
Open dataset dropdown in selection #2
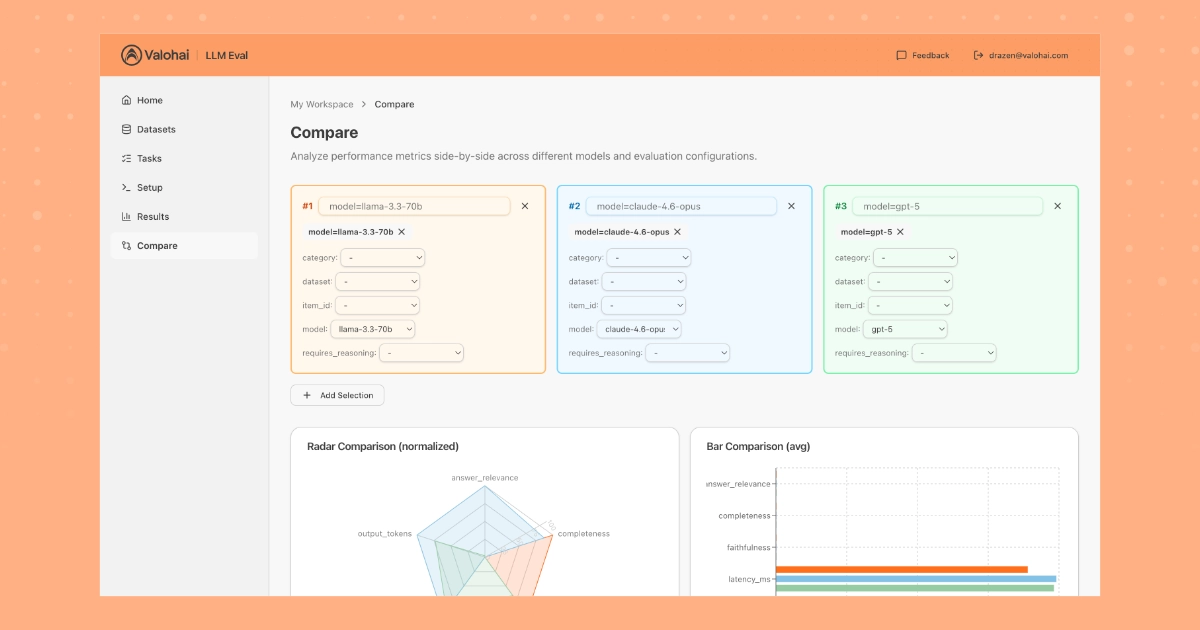[x=643, y=282]
